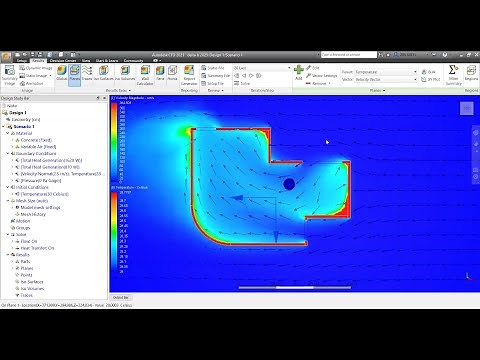Select the Parts results task

160,73
